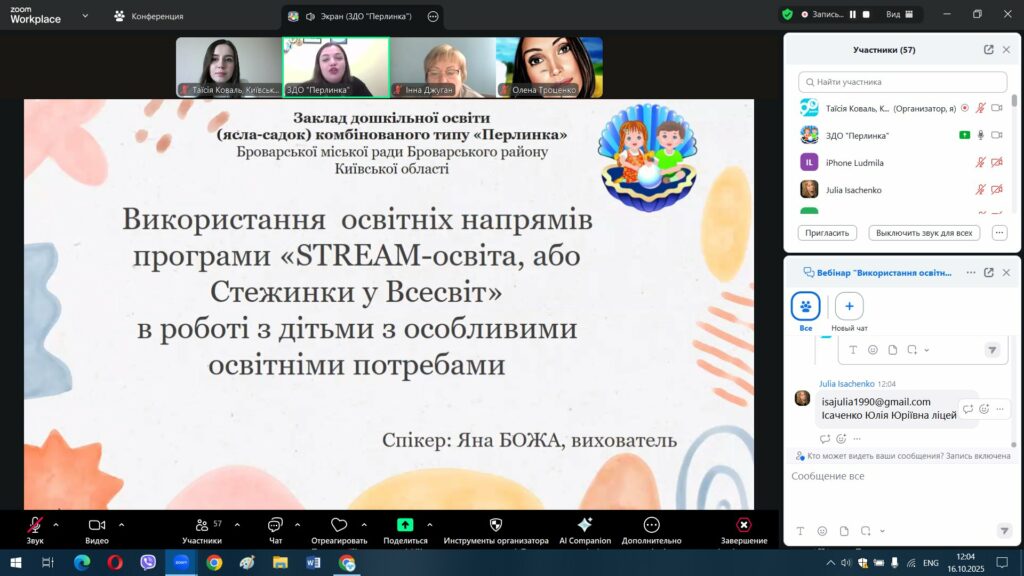Open the Zoom Workplace dropdown chevron
Viewport: 1024px width, 576px height.
(x=85, y=16)
